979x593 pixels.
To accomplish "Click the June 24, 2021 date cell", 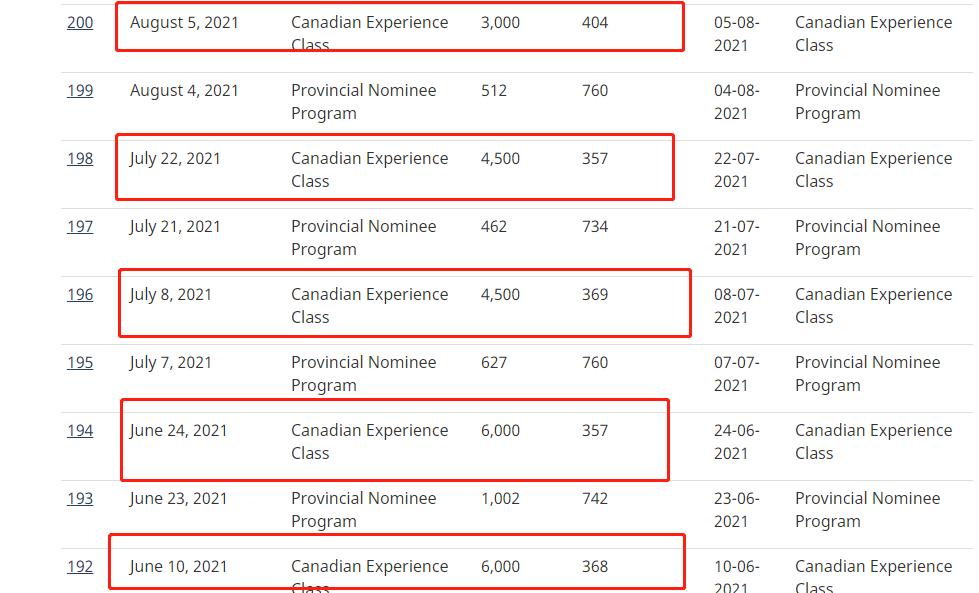I will coord(178,430).
